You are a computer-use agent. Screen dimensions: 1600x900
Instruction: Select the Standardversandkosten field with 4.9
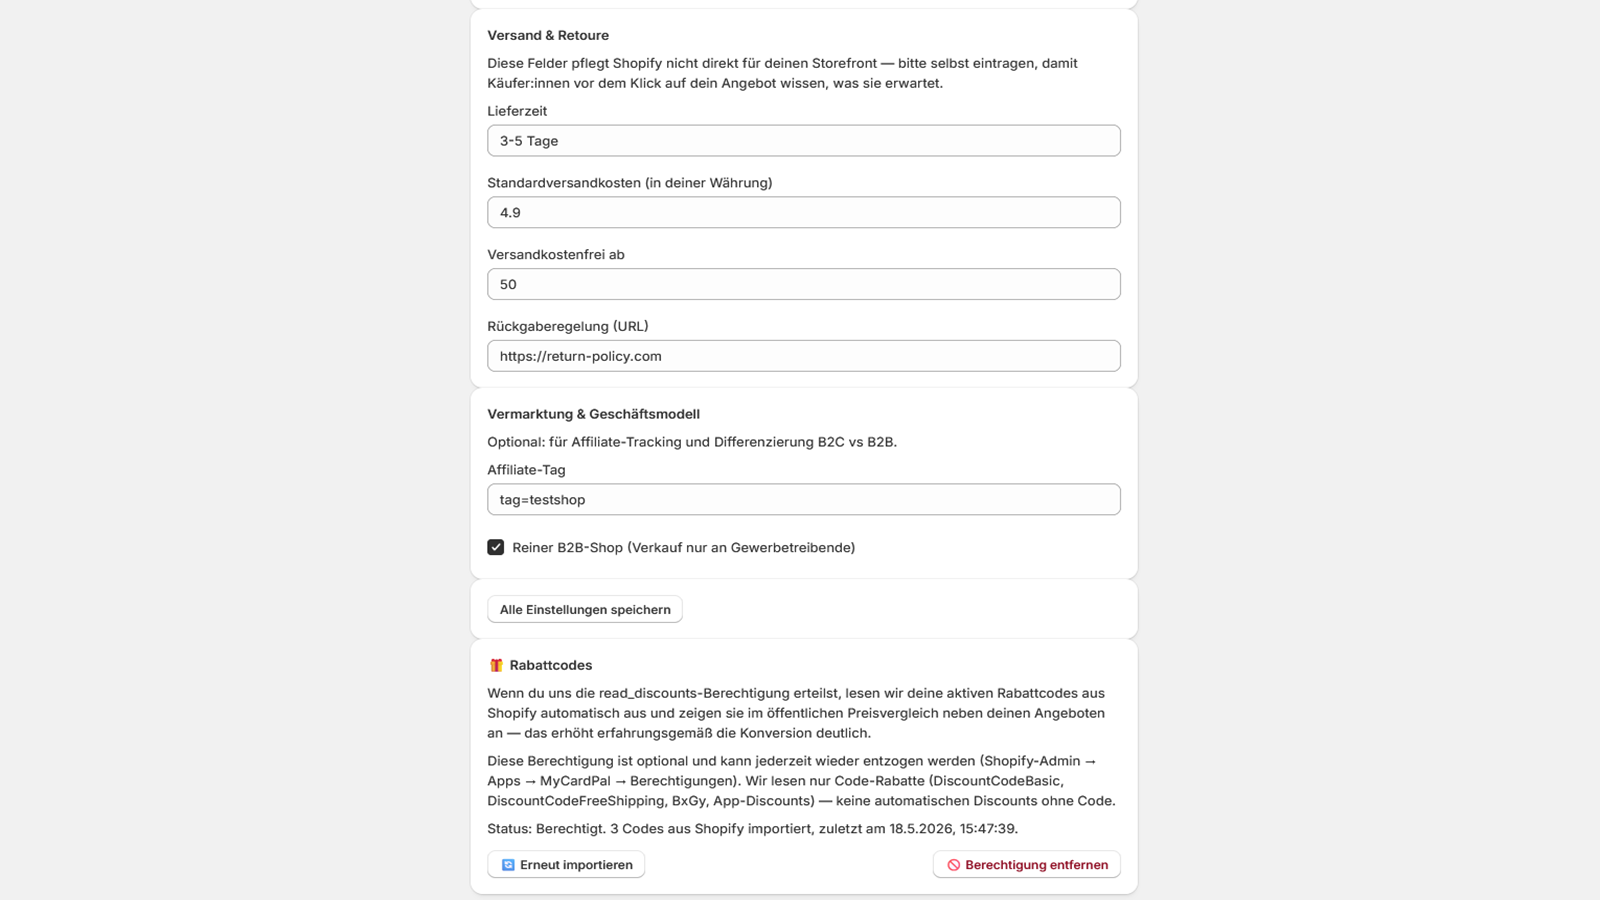click(804, 212)
